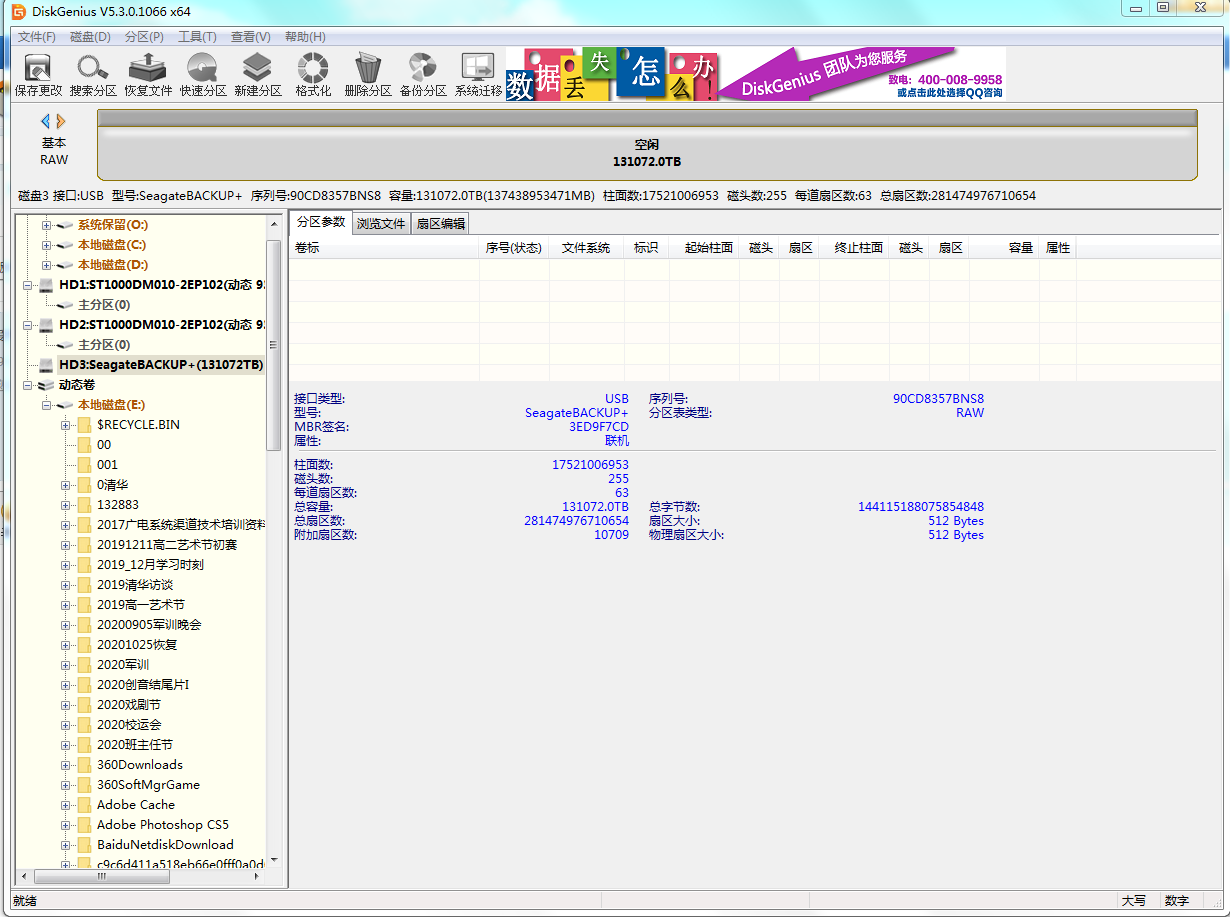Open the 帮助(H) menu

coord(305,37)
